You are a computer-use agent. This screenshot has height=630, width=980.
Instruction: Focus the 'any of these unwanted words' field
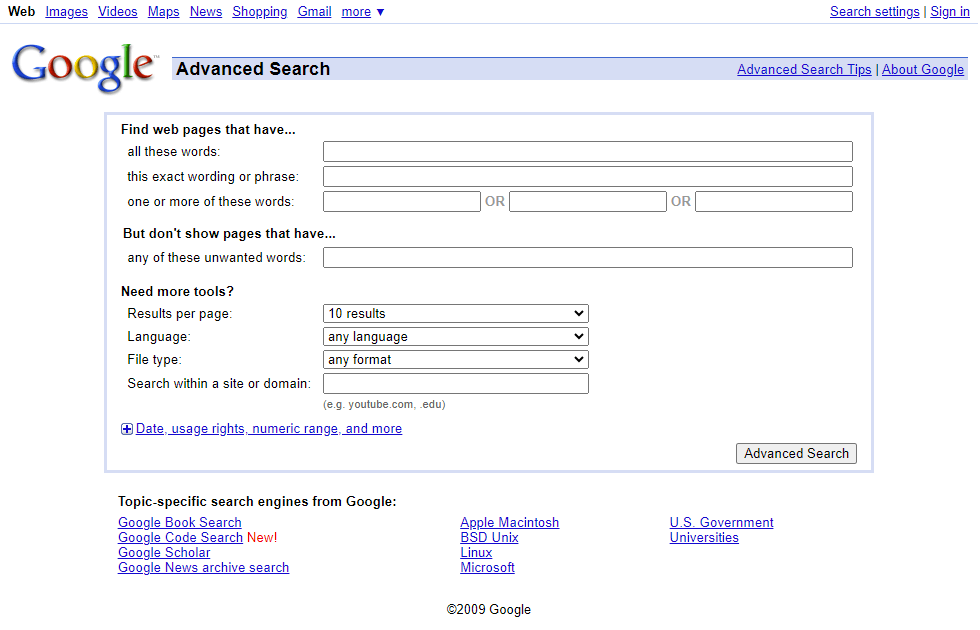point(588,258)
